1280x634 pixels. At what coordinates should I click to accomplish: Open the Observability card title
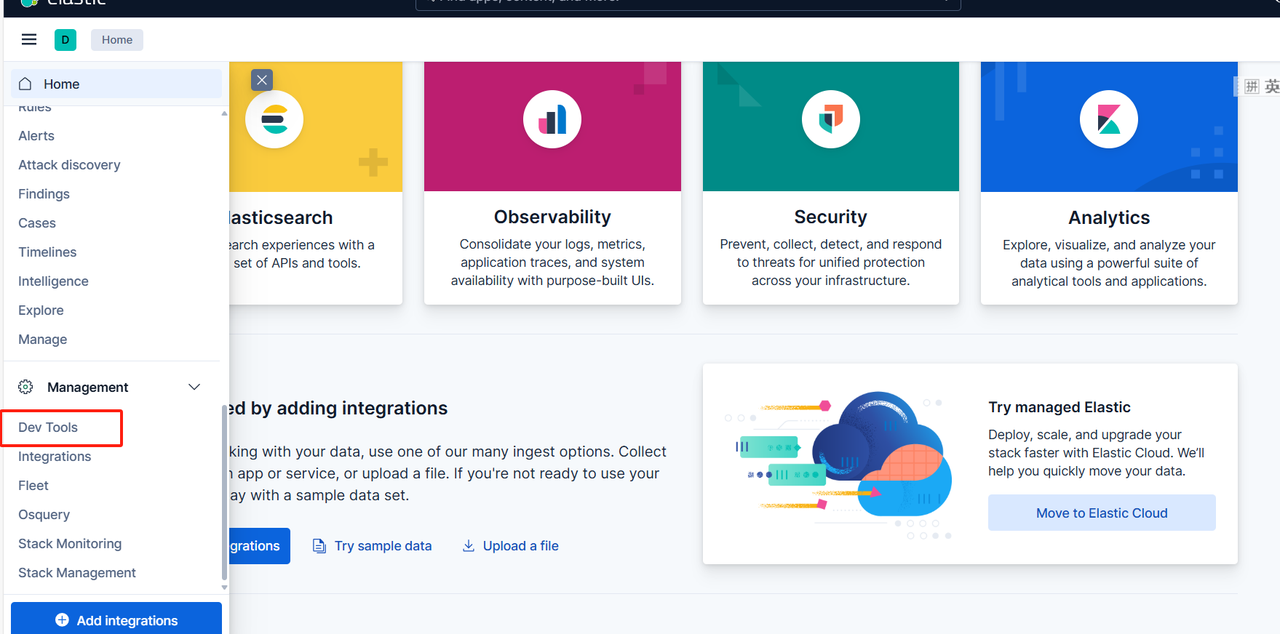point(552,217)
